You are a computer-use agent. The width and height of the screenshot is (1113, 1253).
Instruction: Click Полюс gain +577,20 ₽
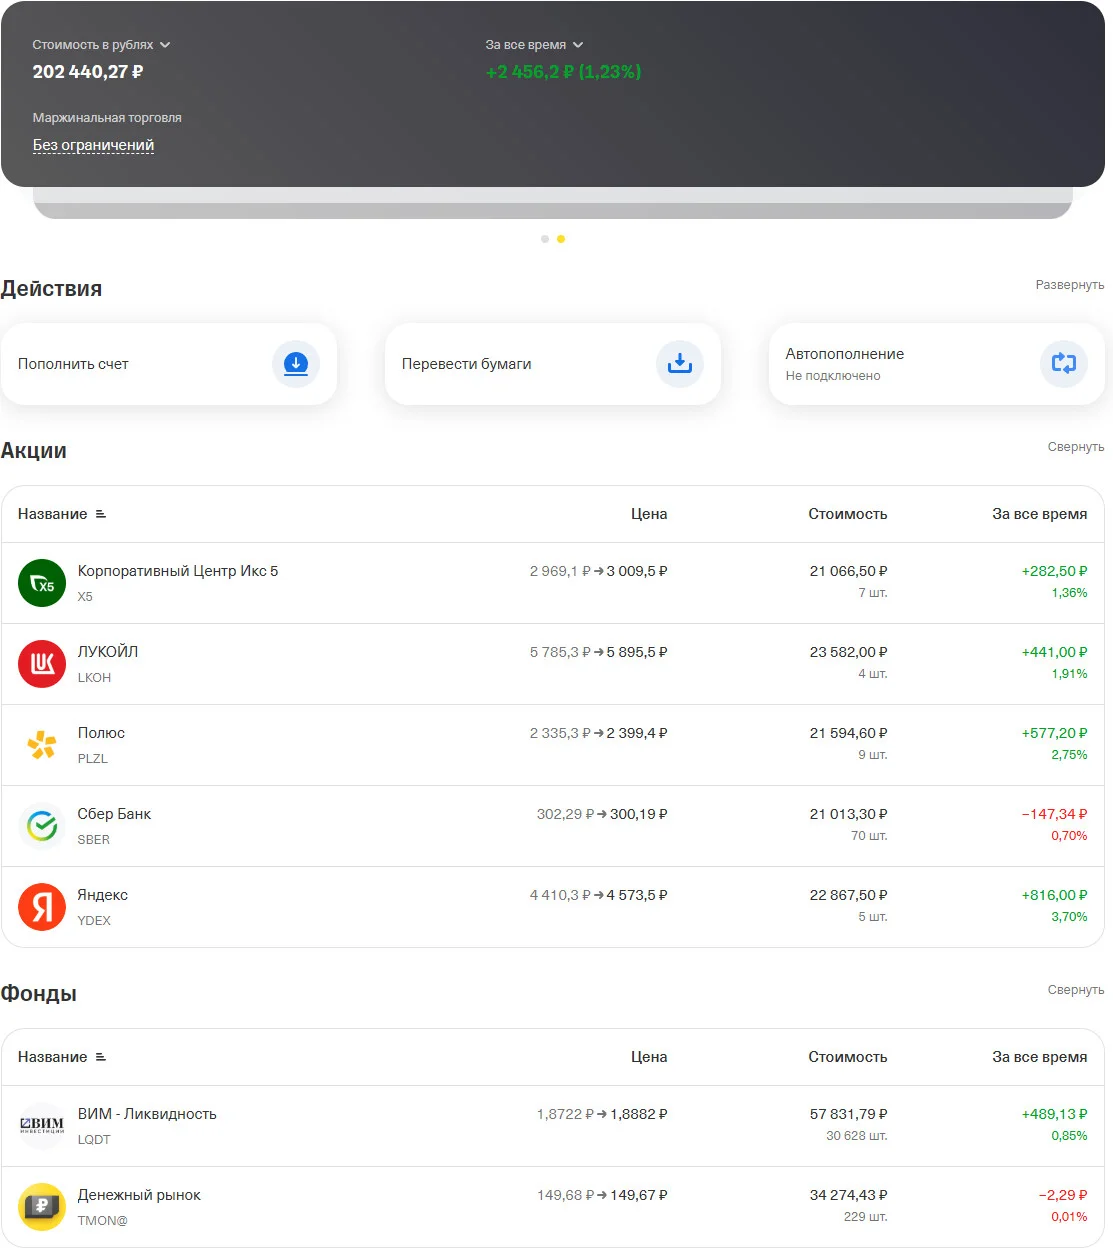(x=1054, y=733)
